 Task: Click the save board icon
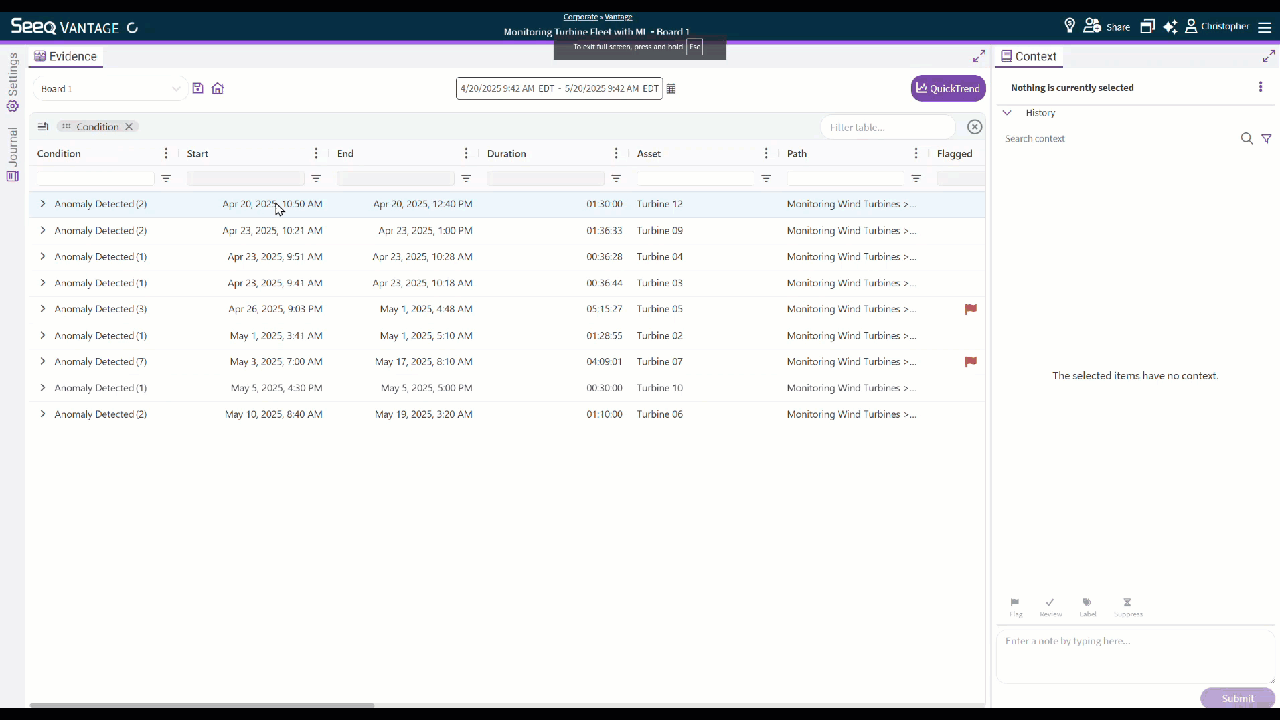[198, 88]
